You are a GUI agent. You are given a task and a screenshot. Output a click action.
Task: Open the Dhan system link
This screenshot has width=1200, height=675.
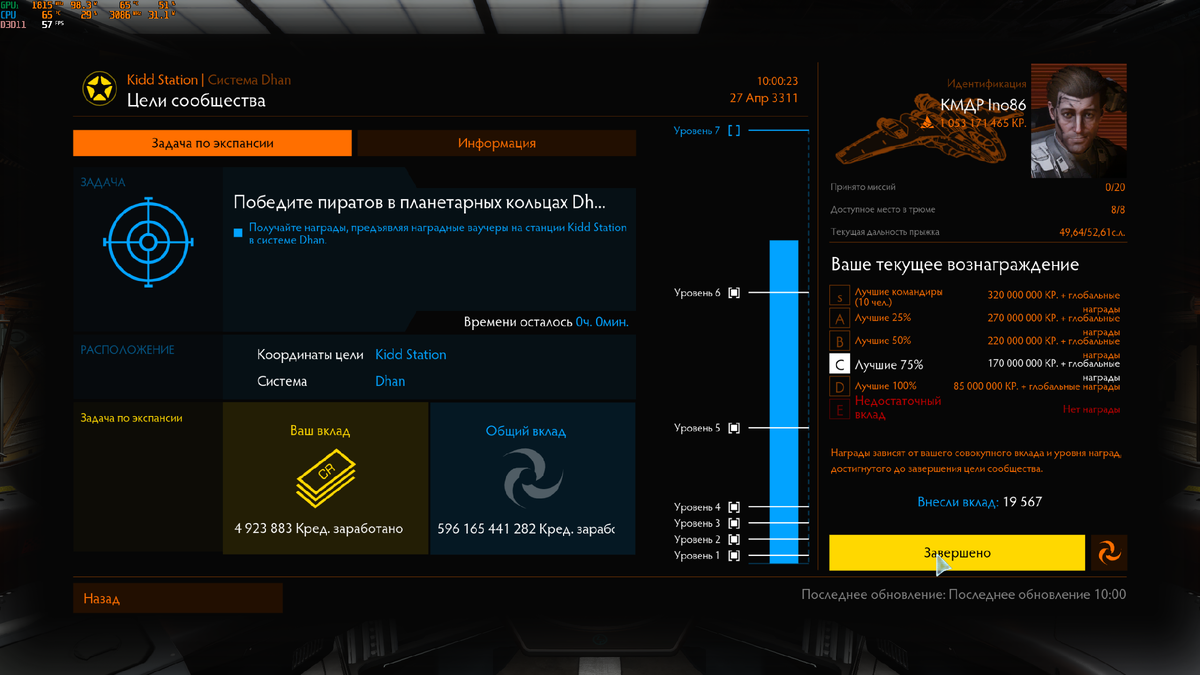(390, 381)
